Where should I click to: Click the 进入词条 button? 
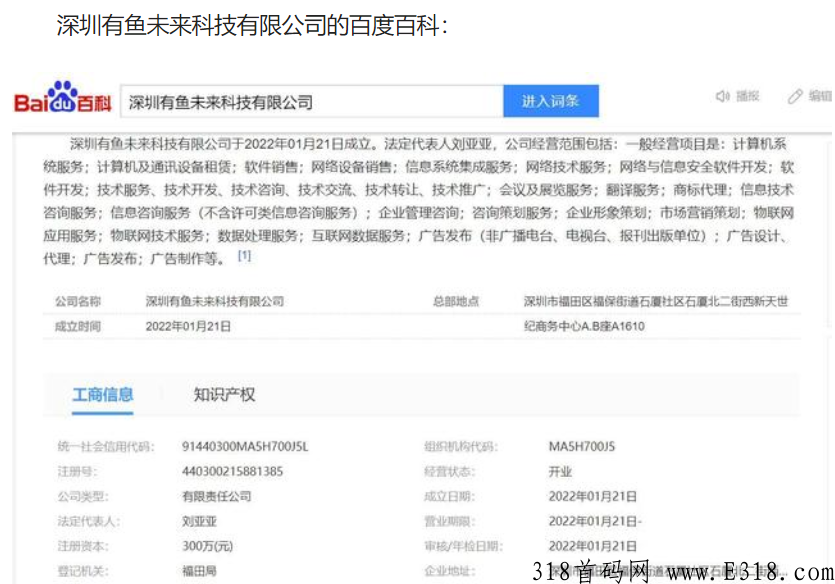(551, 101)
